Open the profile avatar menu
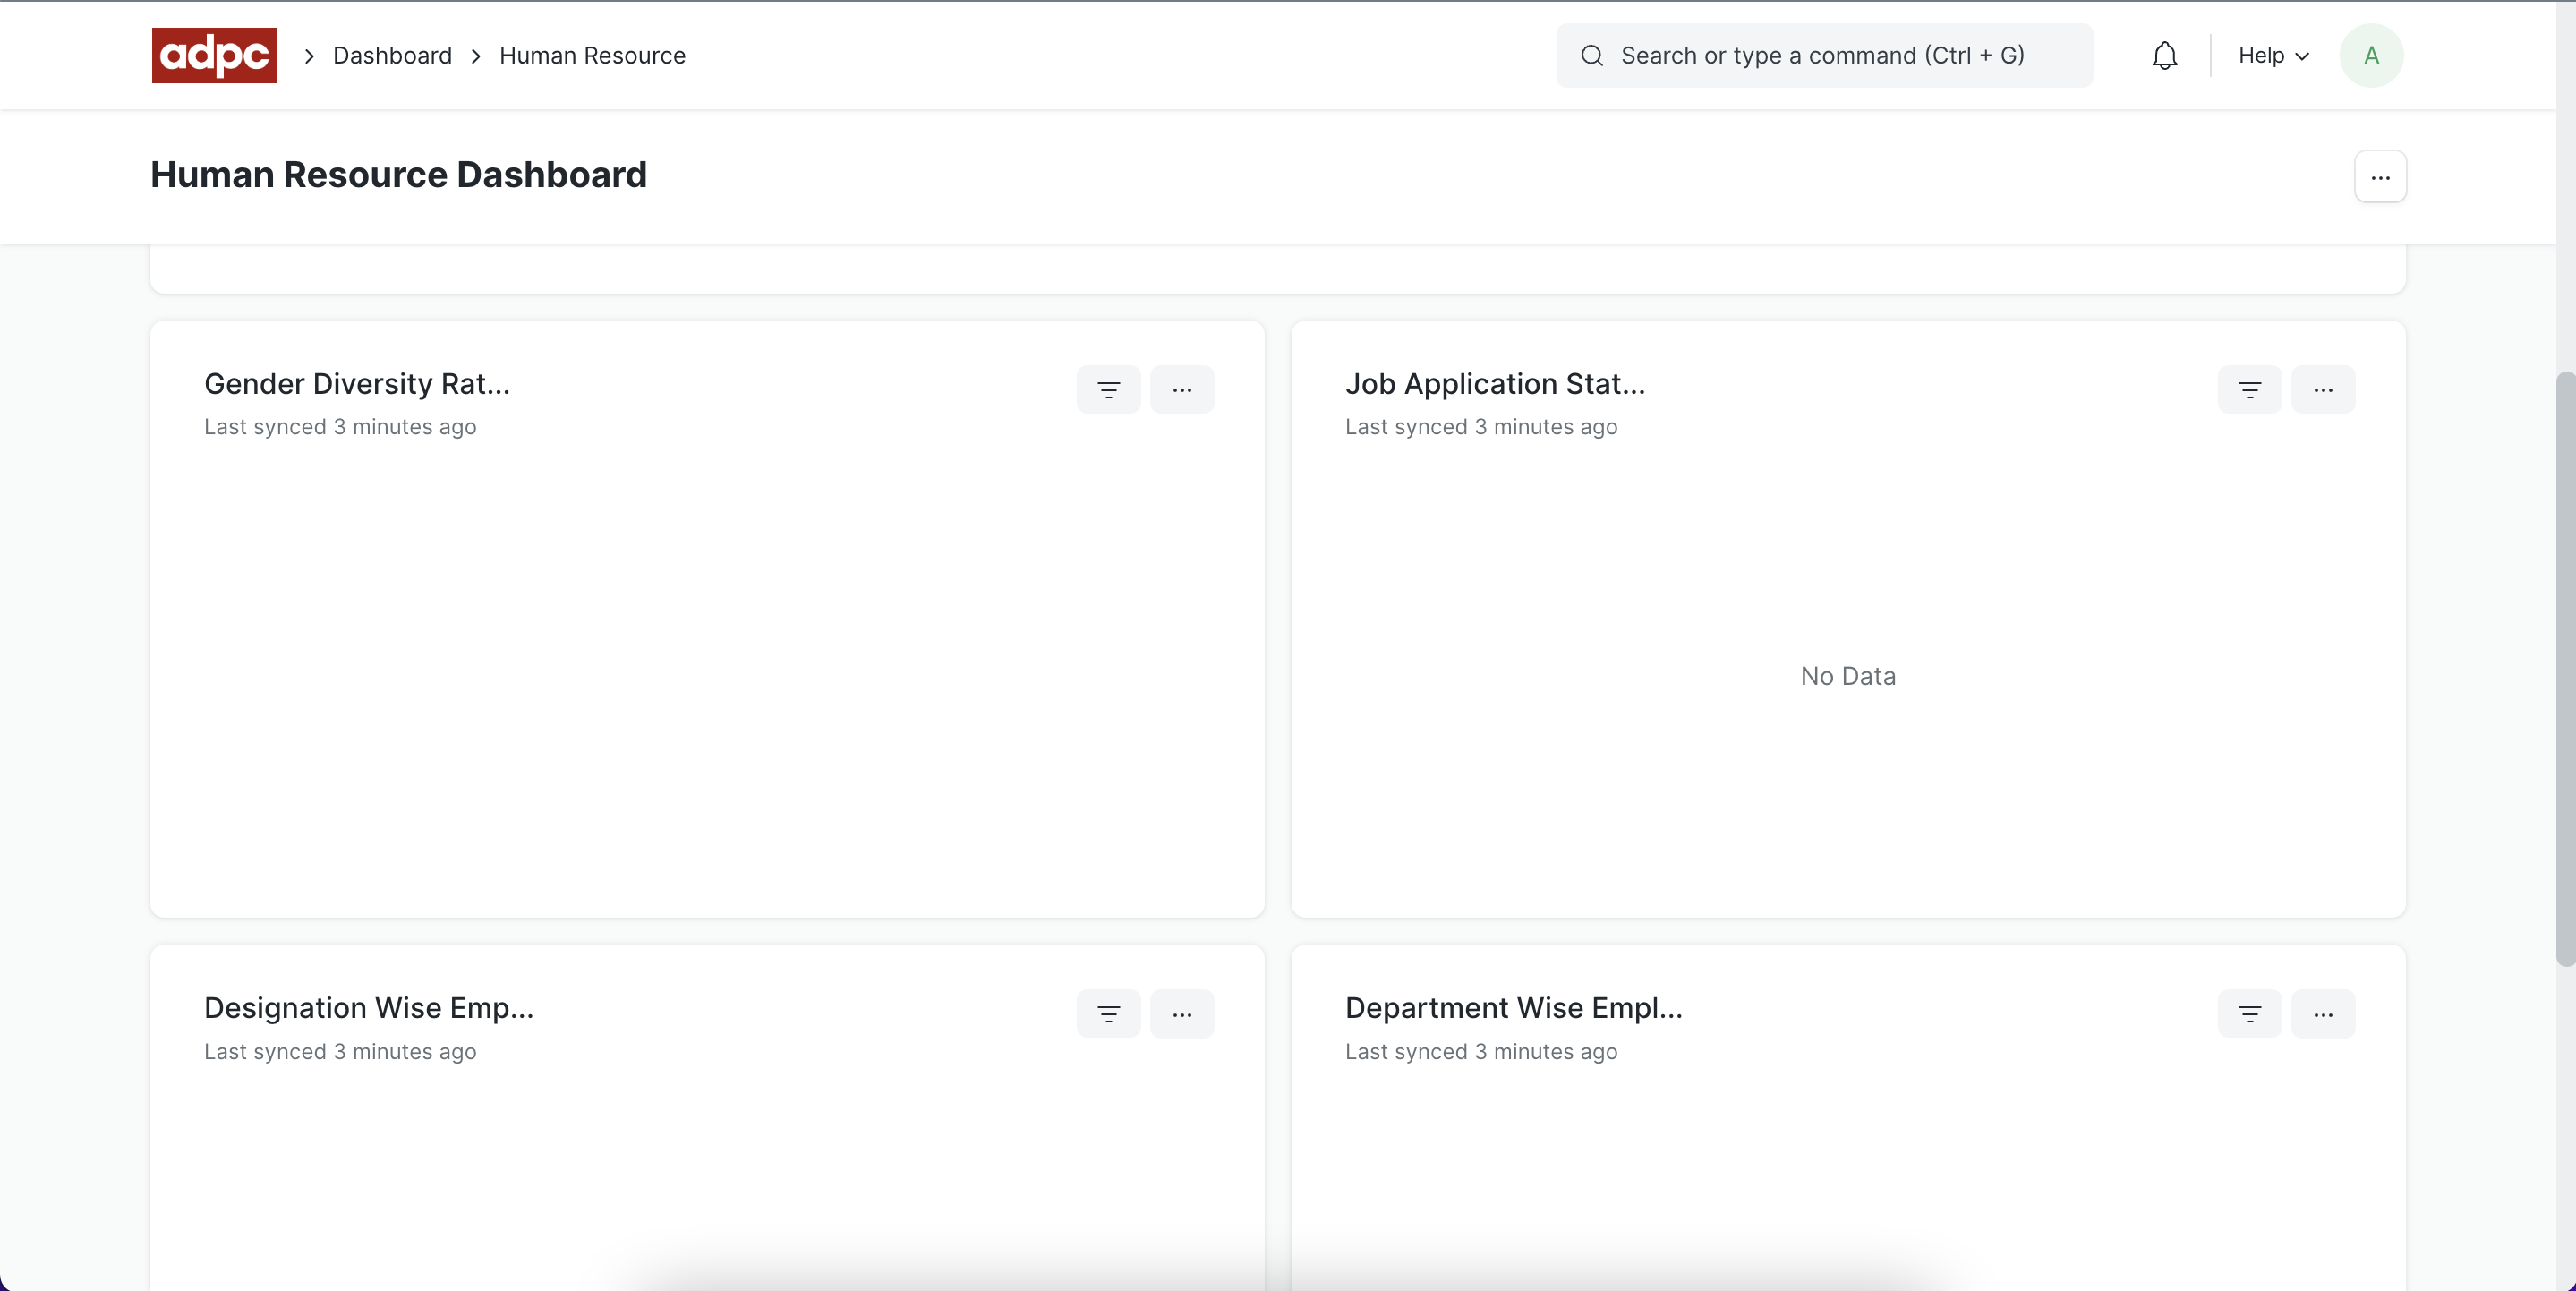The height and width of the screenshot is (1291, 2576). (2372, 55)
